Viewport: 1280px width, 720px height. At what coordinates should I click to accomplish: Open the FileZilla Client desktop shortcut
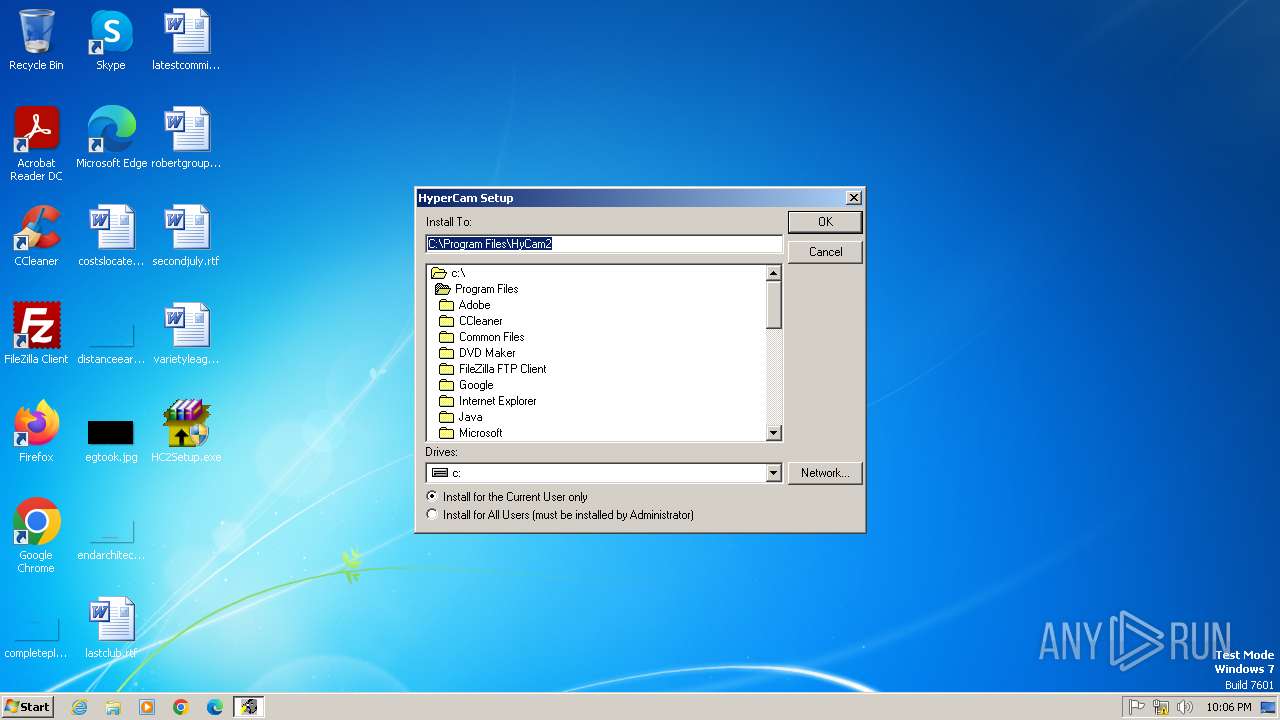coord(36,334)
